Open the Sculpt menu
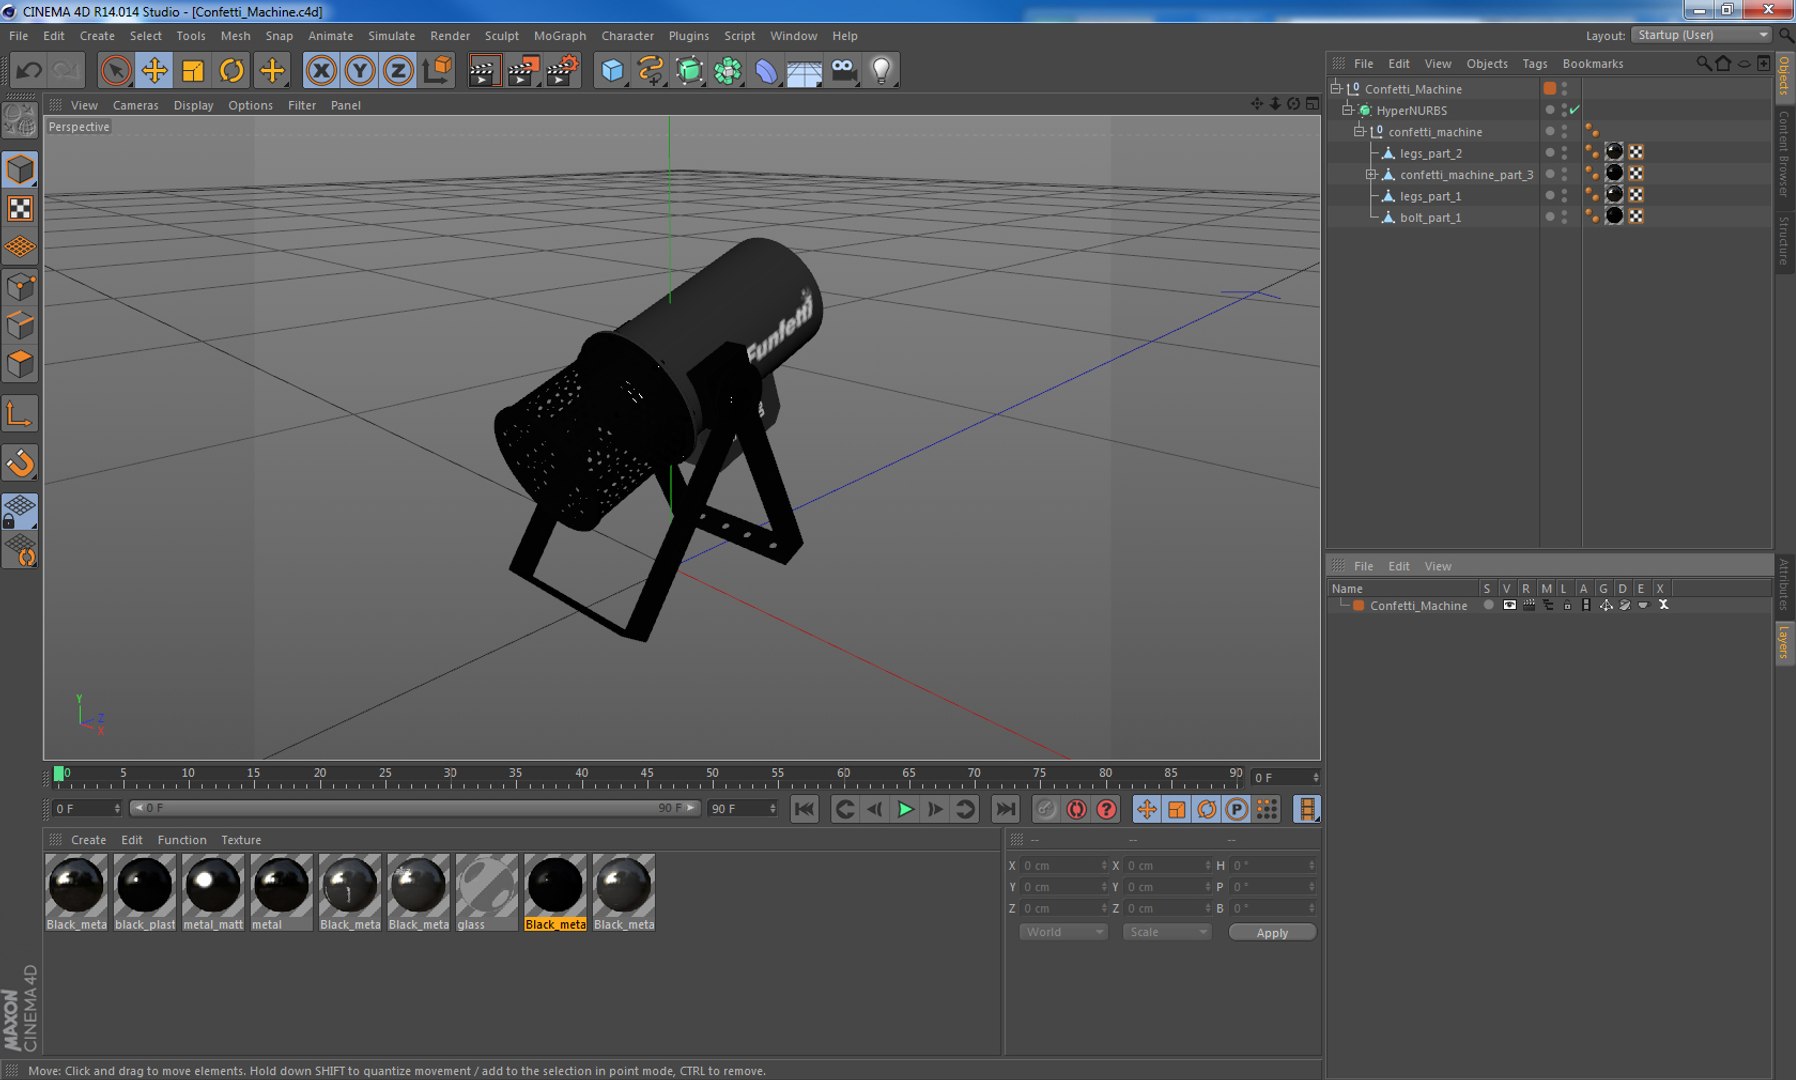This screenshot has width=1796, height=1080. click(502, 36)
